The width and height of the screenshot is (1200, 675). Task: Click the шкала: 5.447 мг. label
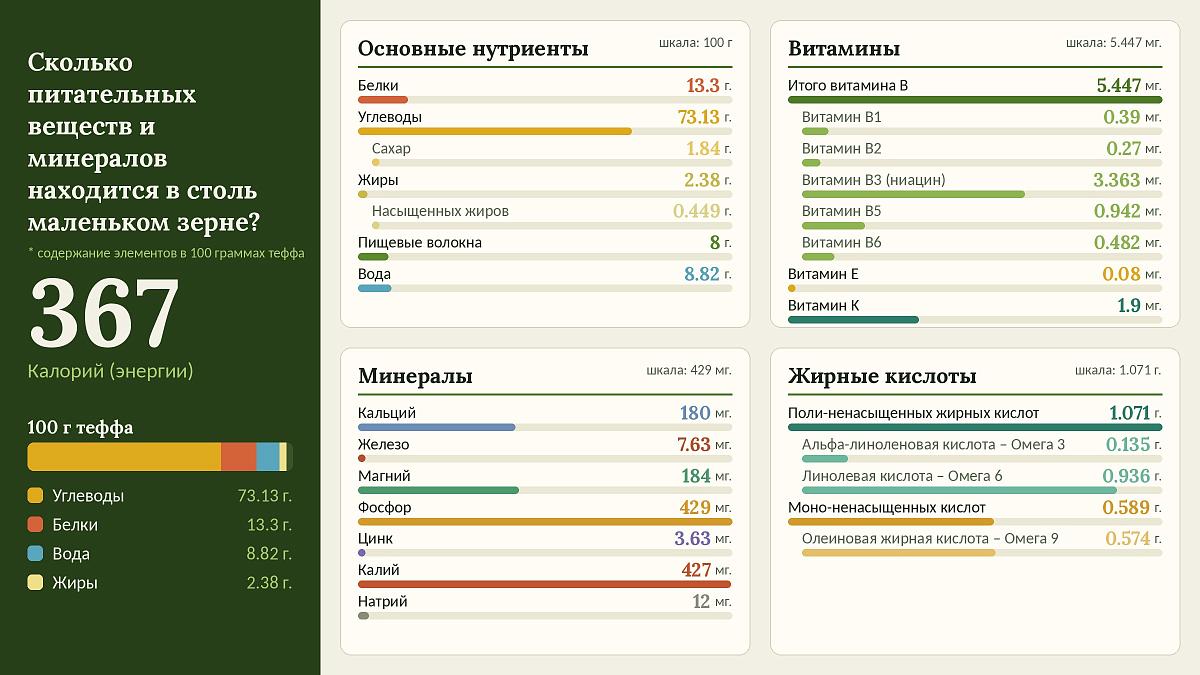pyautogui.click(x=1114, y=43)
